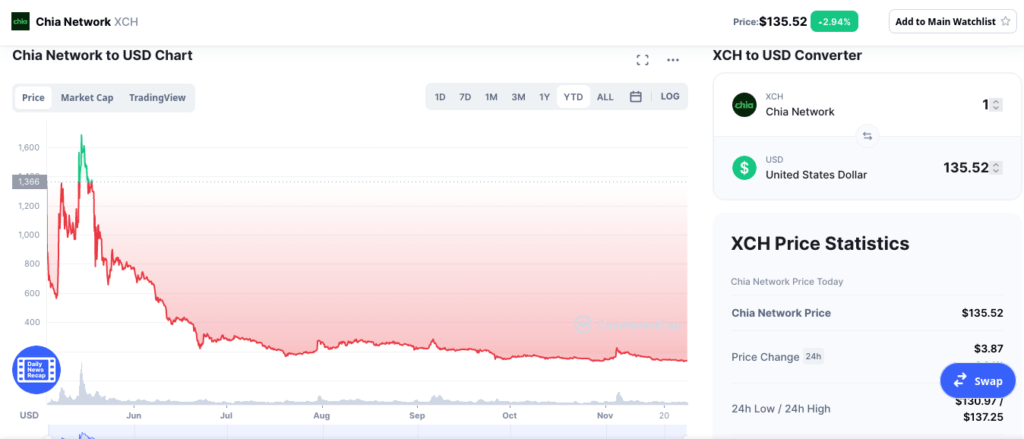Viewport: 1024px width, 439px height.
Task: Click the XCH amount input field
Action: click(x=960, y=105)
